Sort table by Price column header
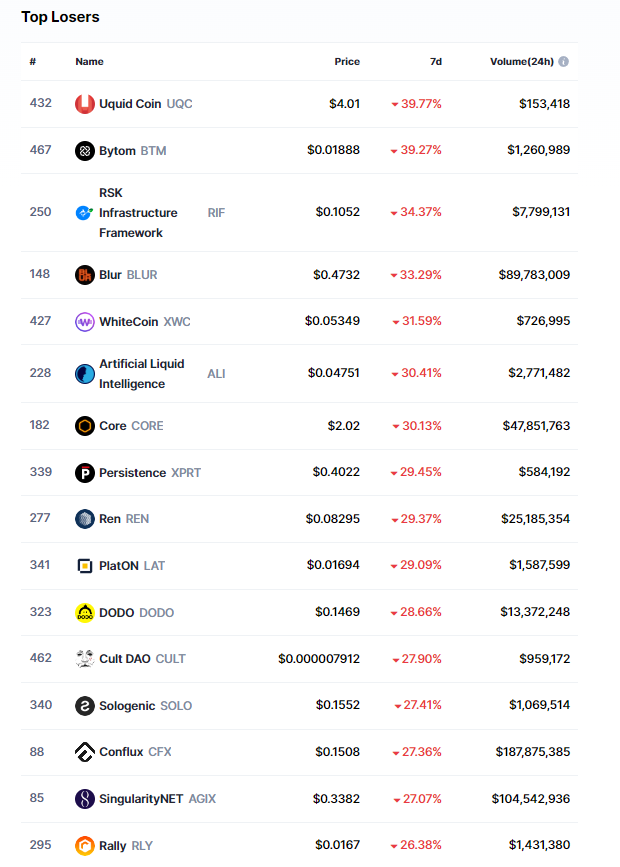The height and width of the screenshot is (867, 620). pyautogui.click(x=347, y=62)
